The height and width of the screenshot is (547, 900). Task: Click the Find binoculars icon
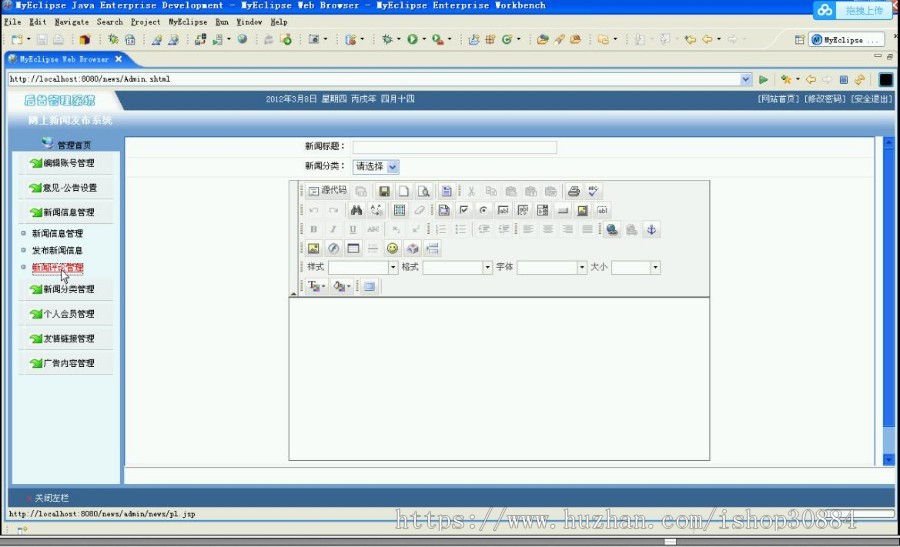(x=356, y=210)
